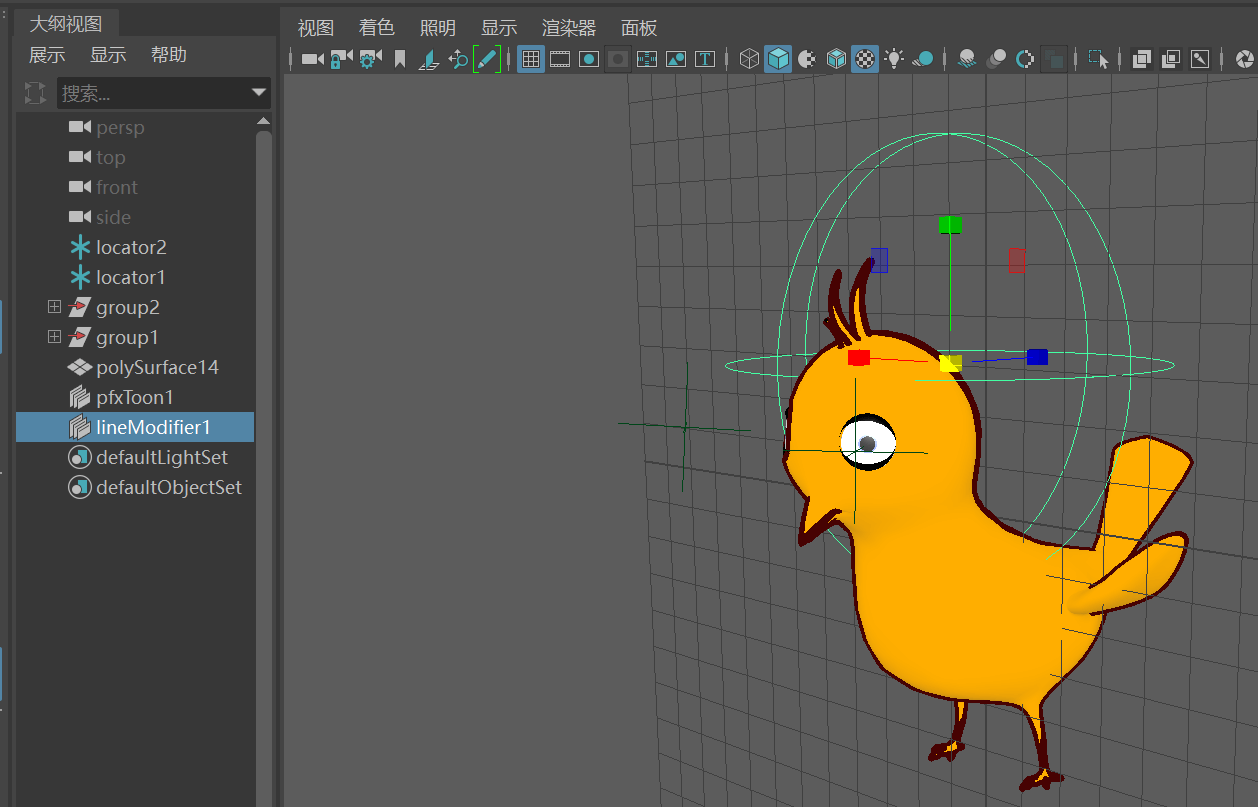Click the camera Bookmarks icon
Image resolution: width=1258 pixels, height=807 pixels.
point(400,59)
